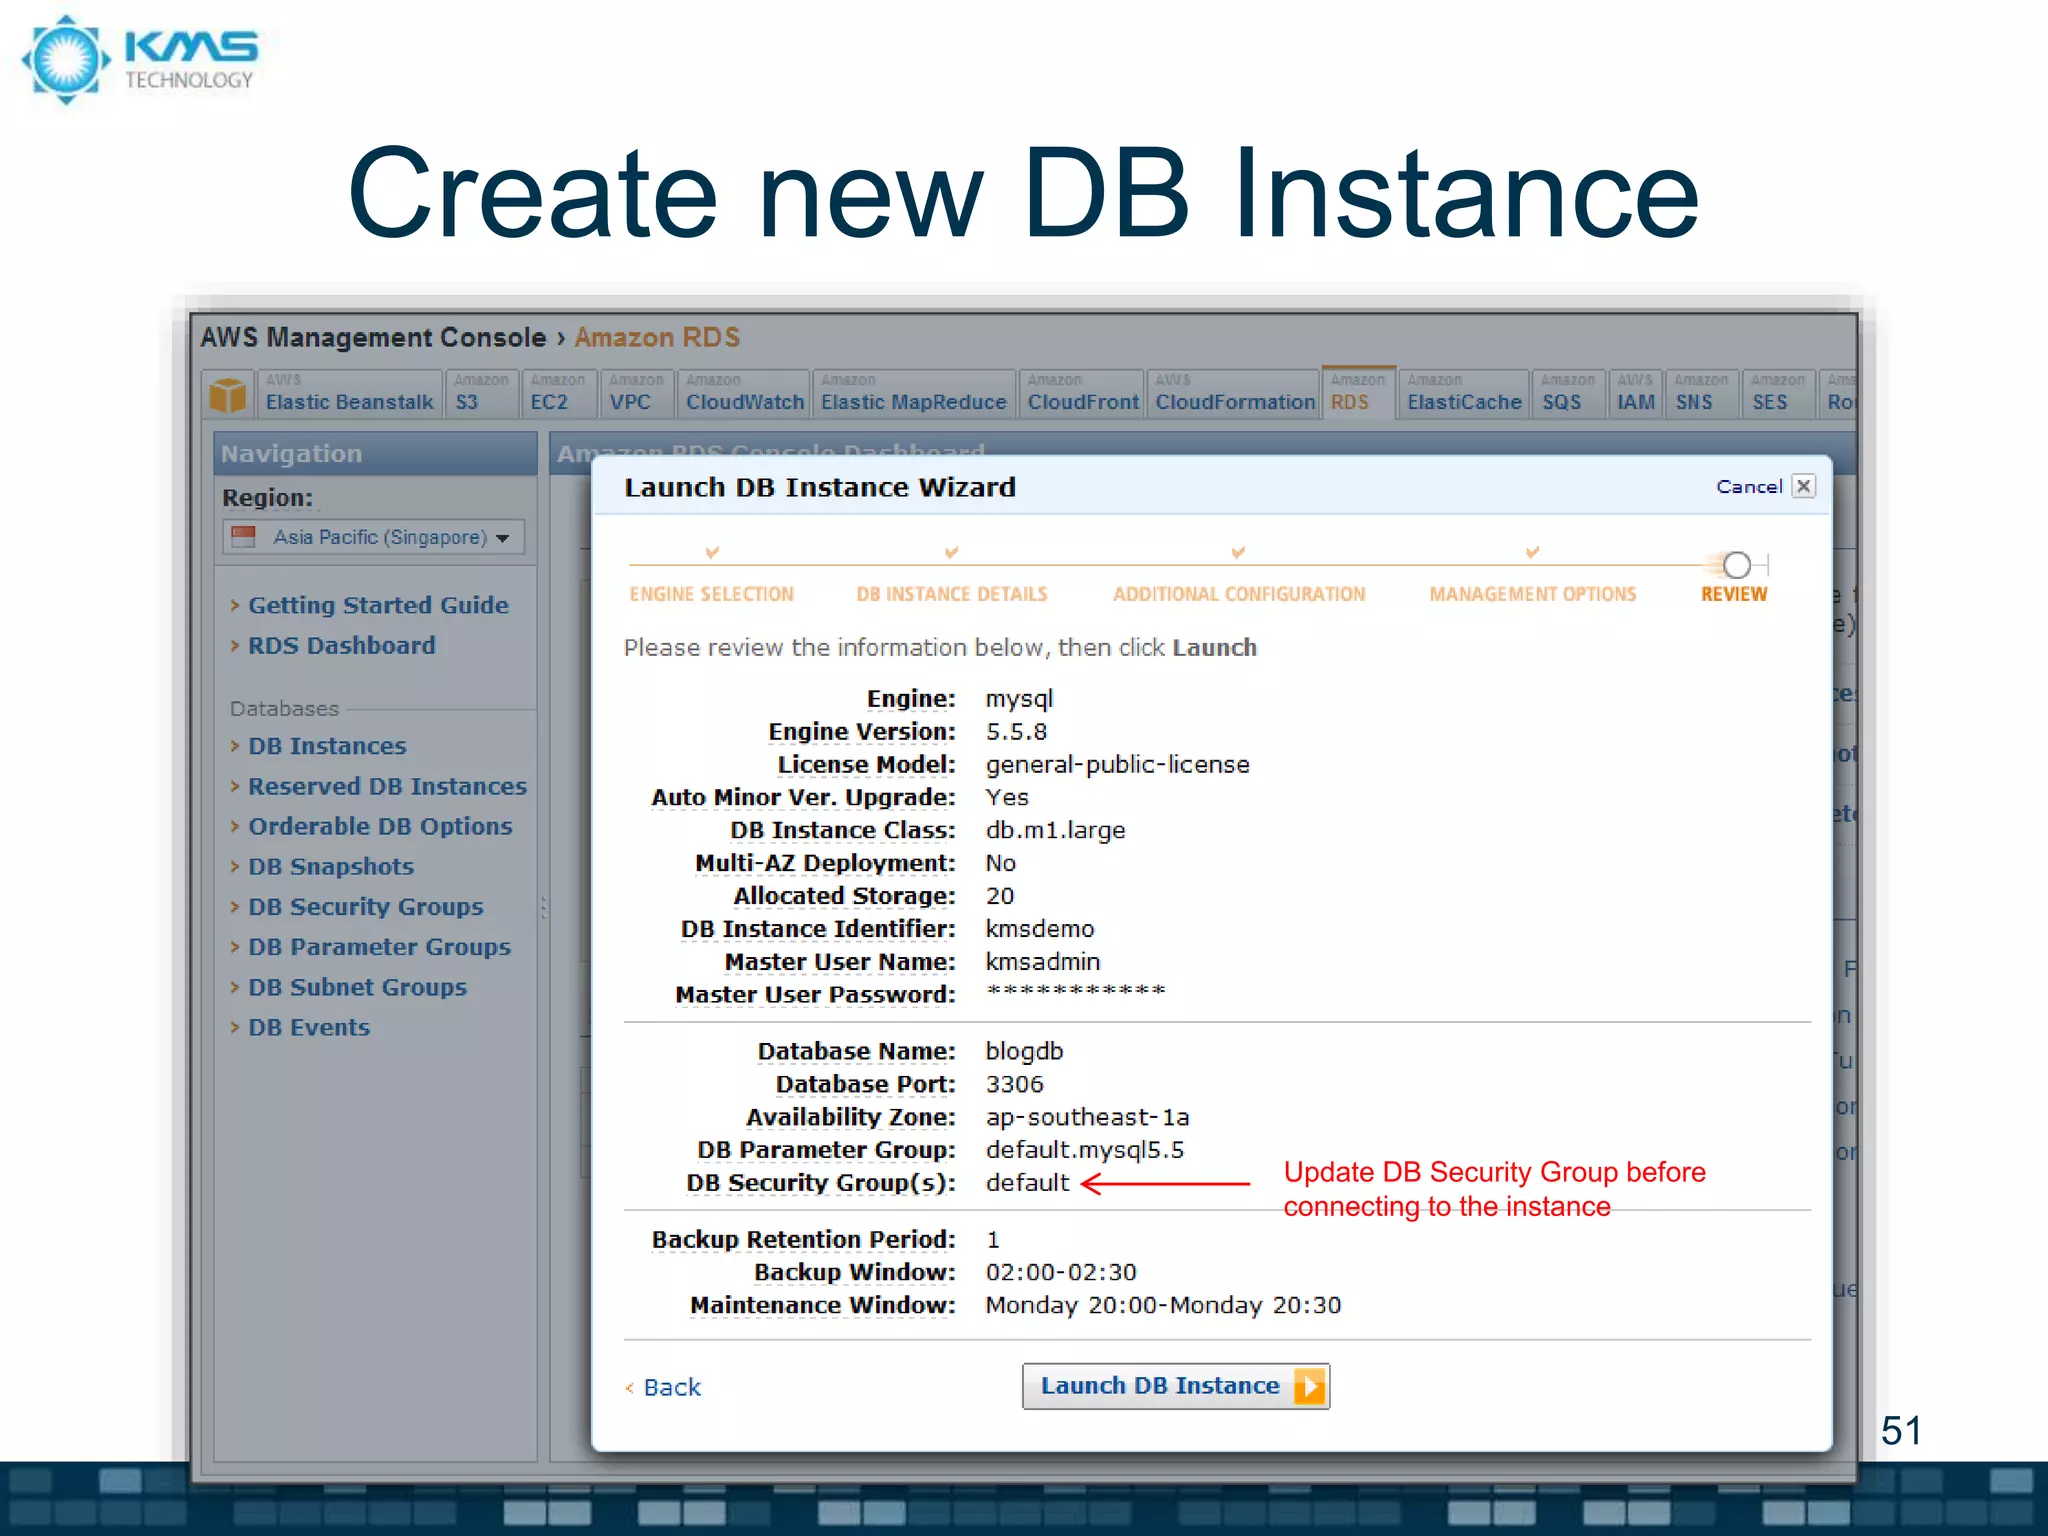Switch to the CloudFront tab
This screenshot has width=2048, height=1536.
tap(1083, 393)
